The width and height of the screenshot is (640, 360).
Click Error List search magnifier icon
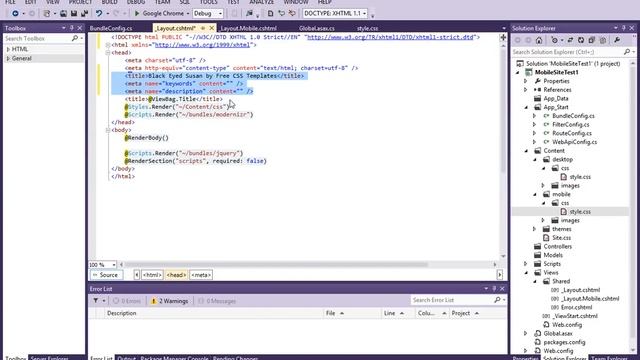tap(497, 300)
